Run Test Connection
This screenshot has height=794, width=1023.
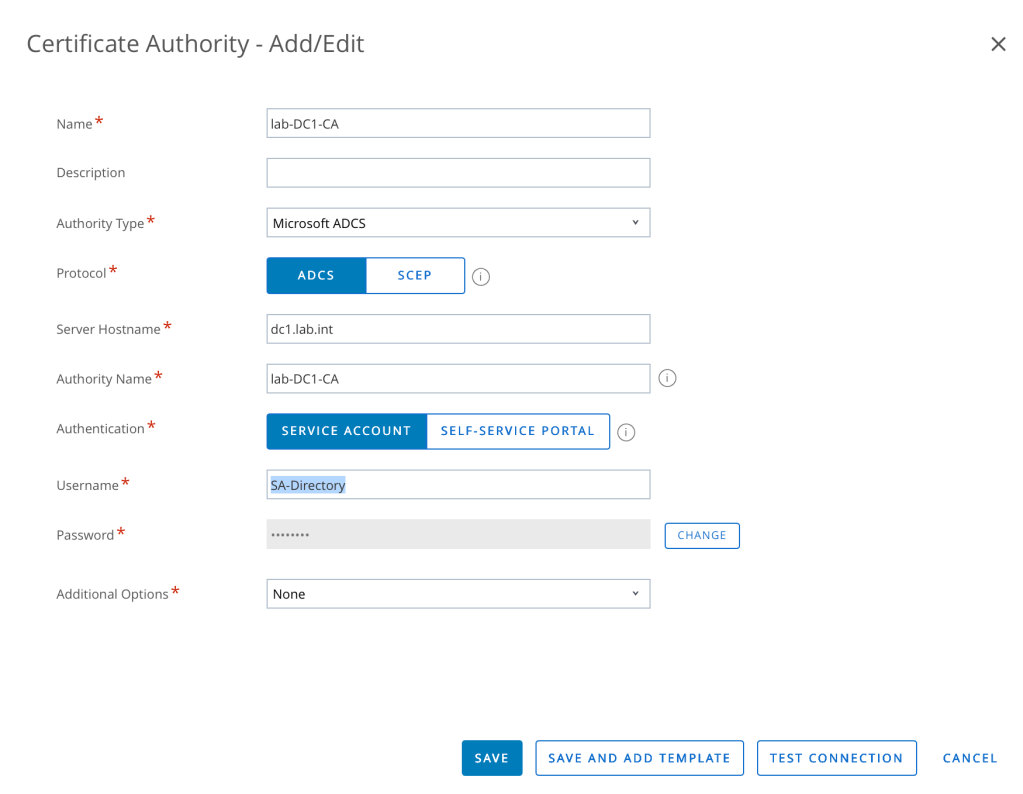coord(836,758)
